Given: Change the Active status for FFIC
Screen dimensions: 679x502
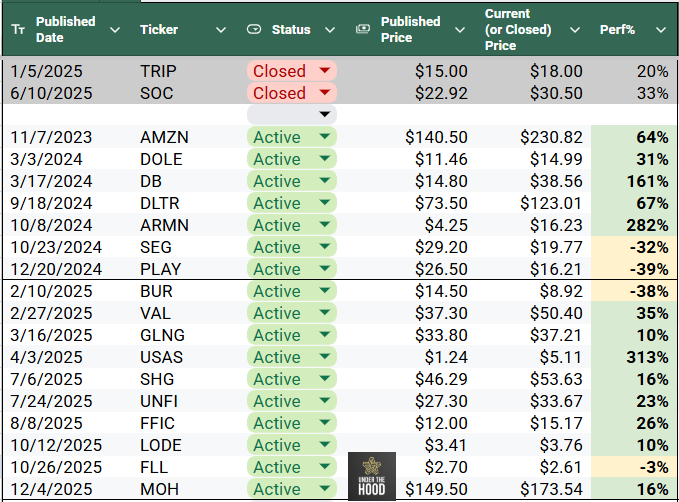Looking at the screenshot, I should (x=292, y=423).
